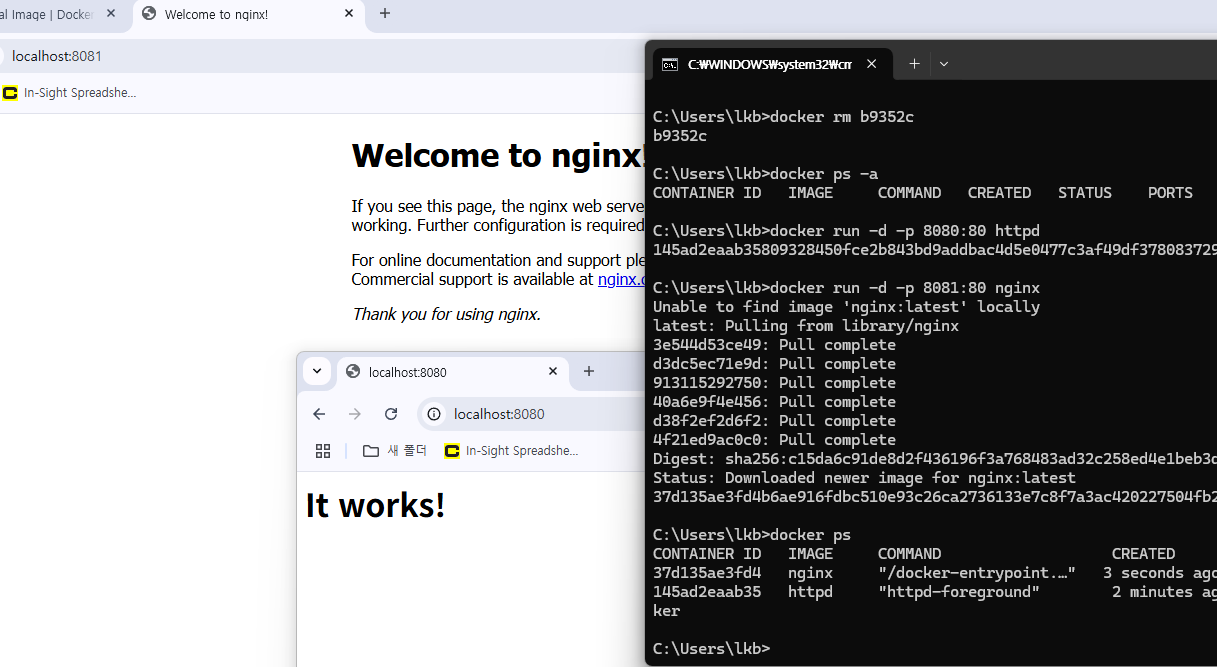This screenshot has width=1217, height=667.
Task: Go forward in the localhost:8080 window
Action: (355, 414)
